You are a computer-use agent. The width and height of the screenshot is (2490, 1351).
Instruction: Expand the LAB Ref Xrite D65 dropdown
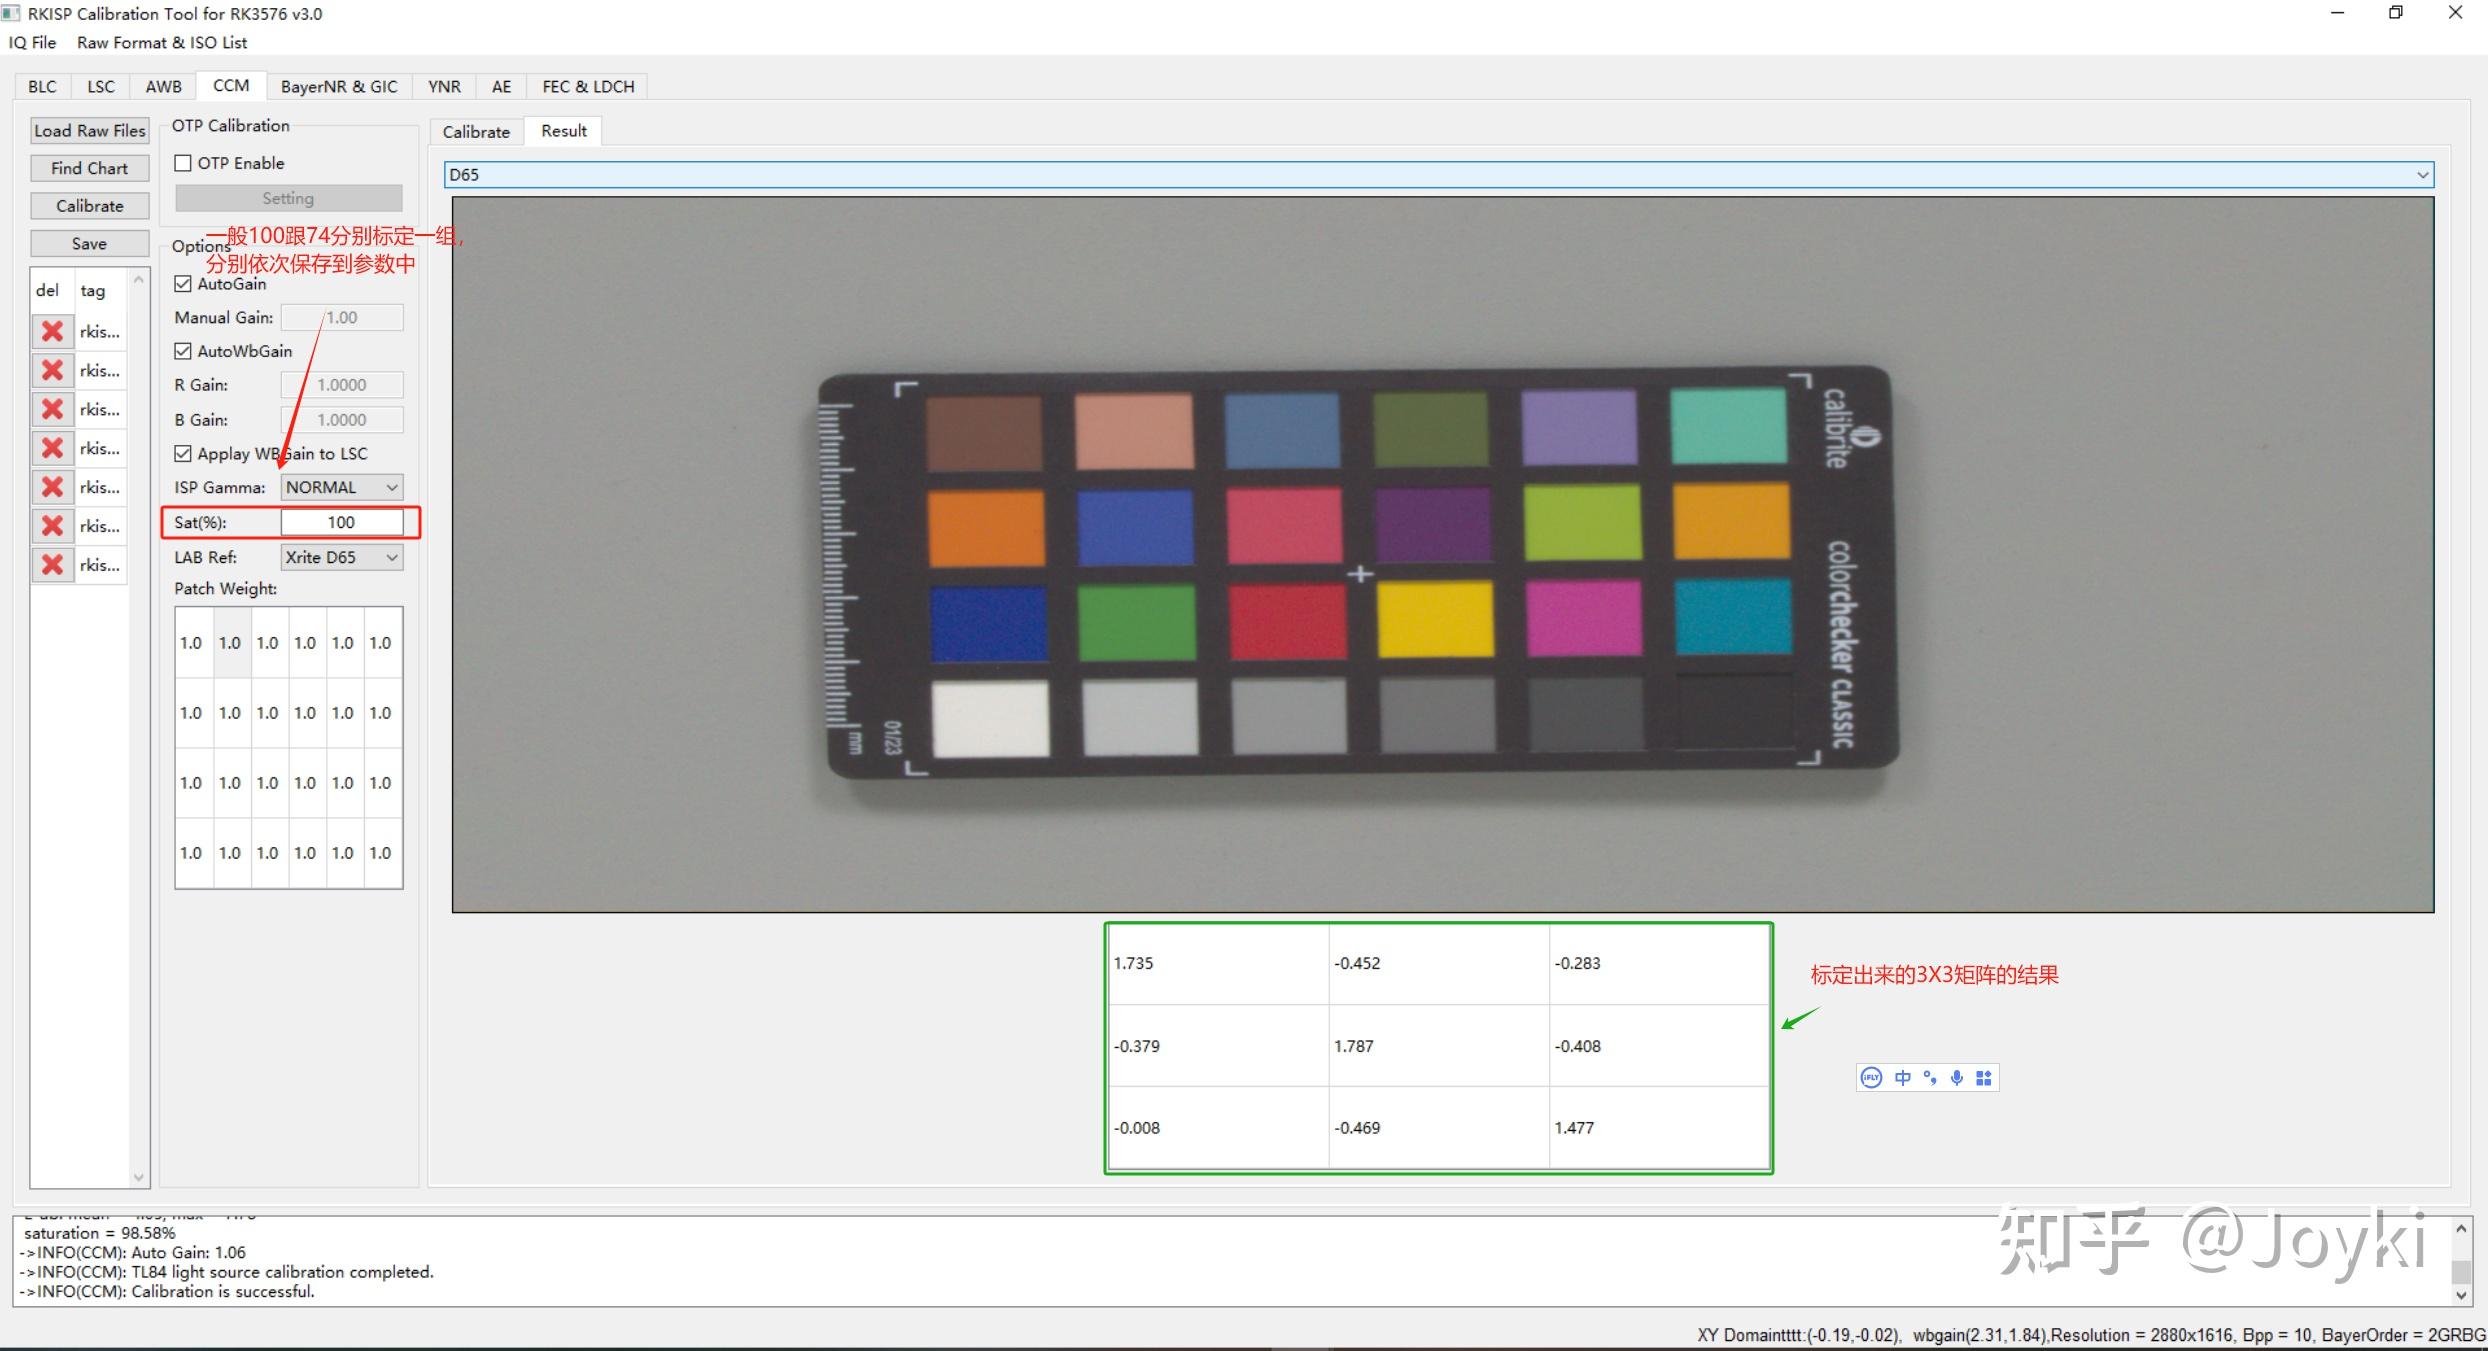pos(342,557)
